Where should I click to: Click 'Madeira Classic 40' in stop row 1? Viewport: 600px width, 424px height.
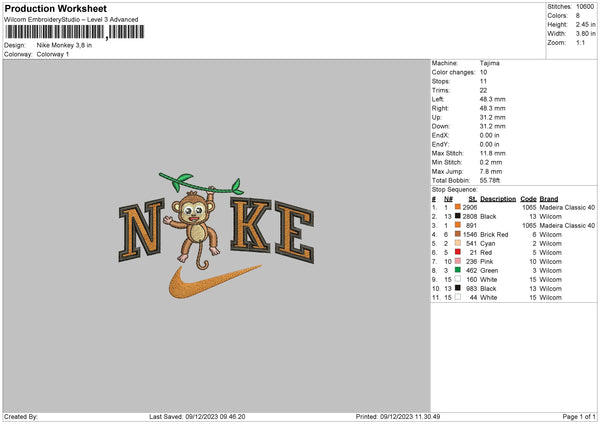tap(567, 207)
